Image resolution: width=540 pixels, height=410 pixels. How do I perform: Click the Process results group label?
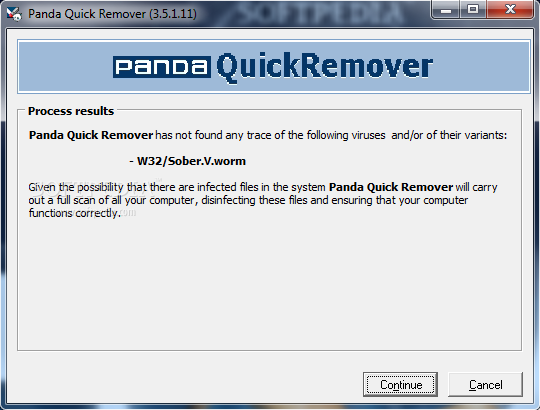click(71, 111)
